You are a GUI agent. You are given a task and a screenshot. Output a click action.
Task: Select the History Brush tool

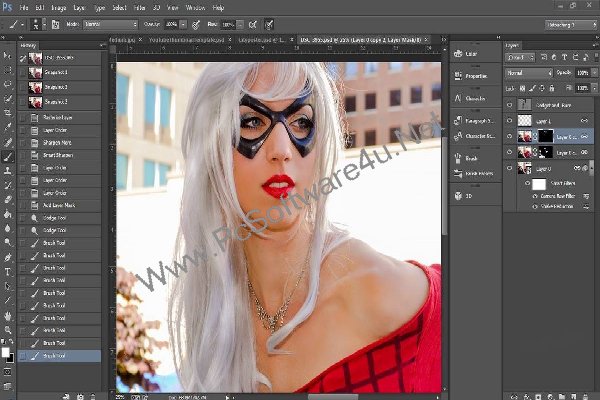click(x=7, y=185)
